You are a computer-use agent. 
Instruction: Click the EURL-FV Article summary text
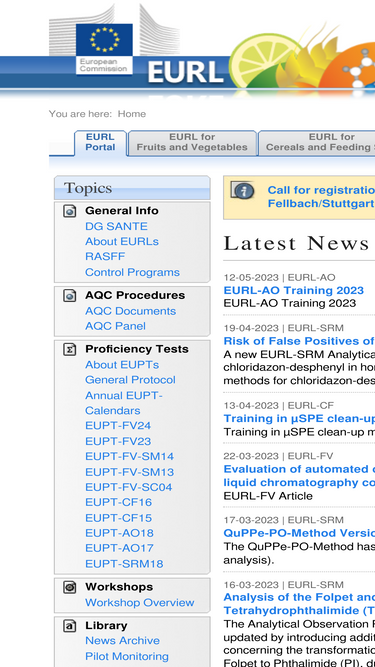[x=268, y=496]
